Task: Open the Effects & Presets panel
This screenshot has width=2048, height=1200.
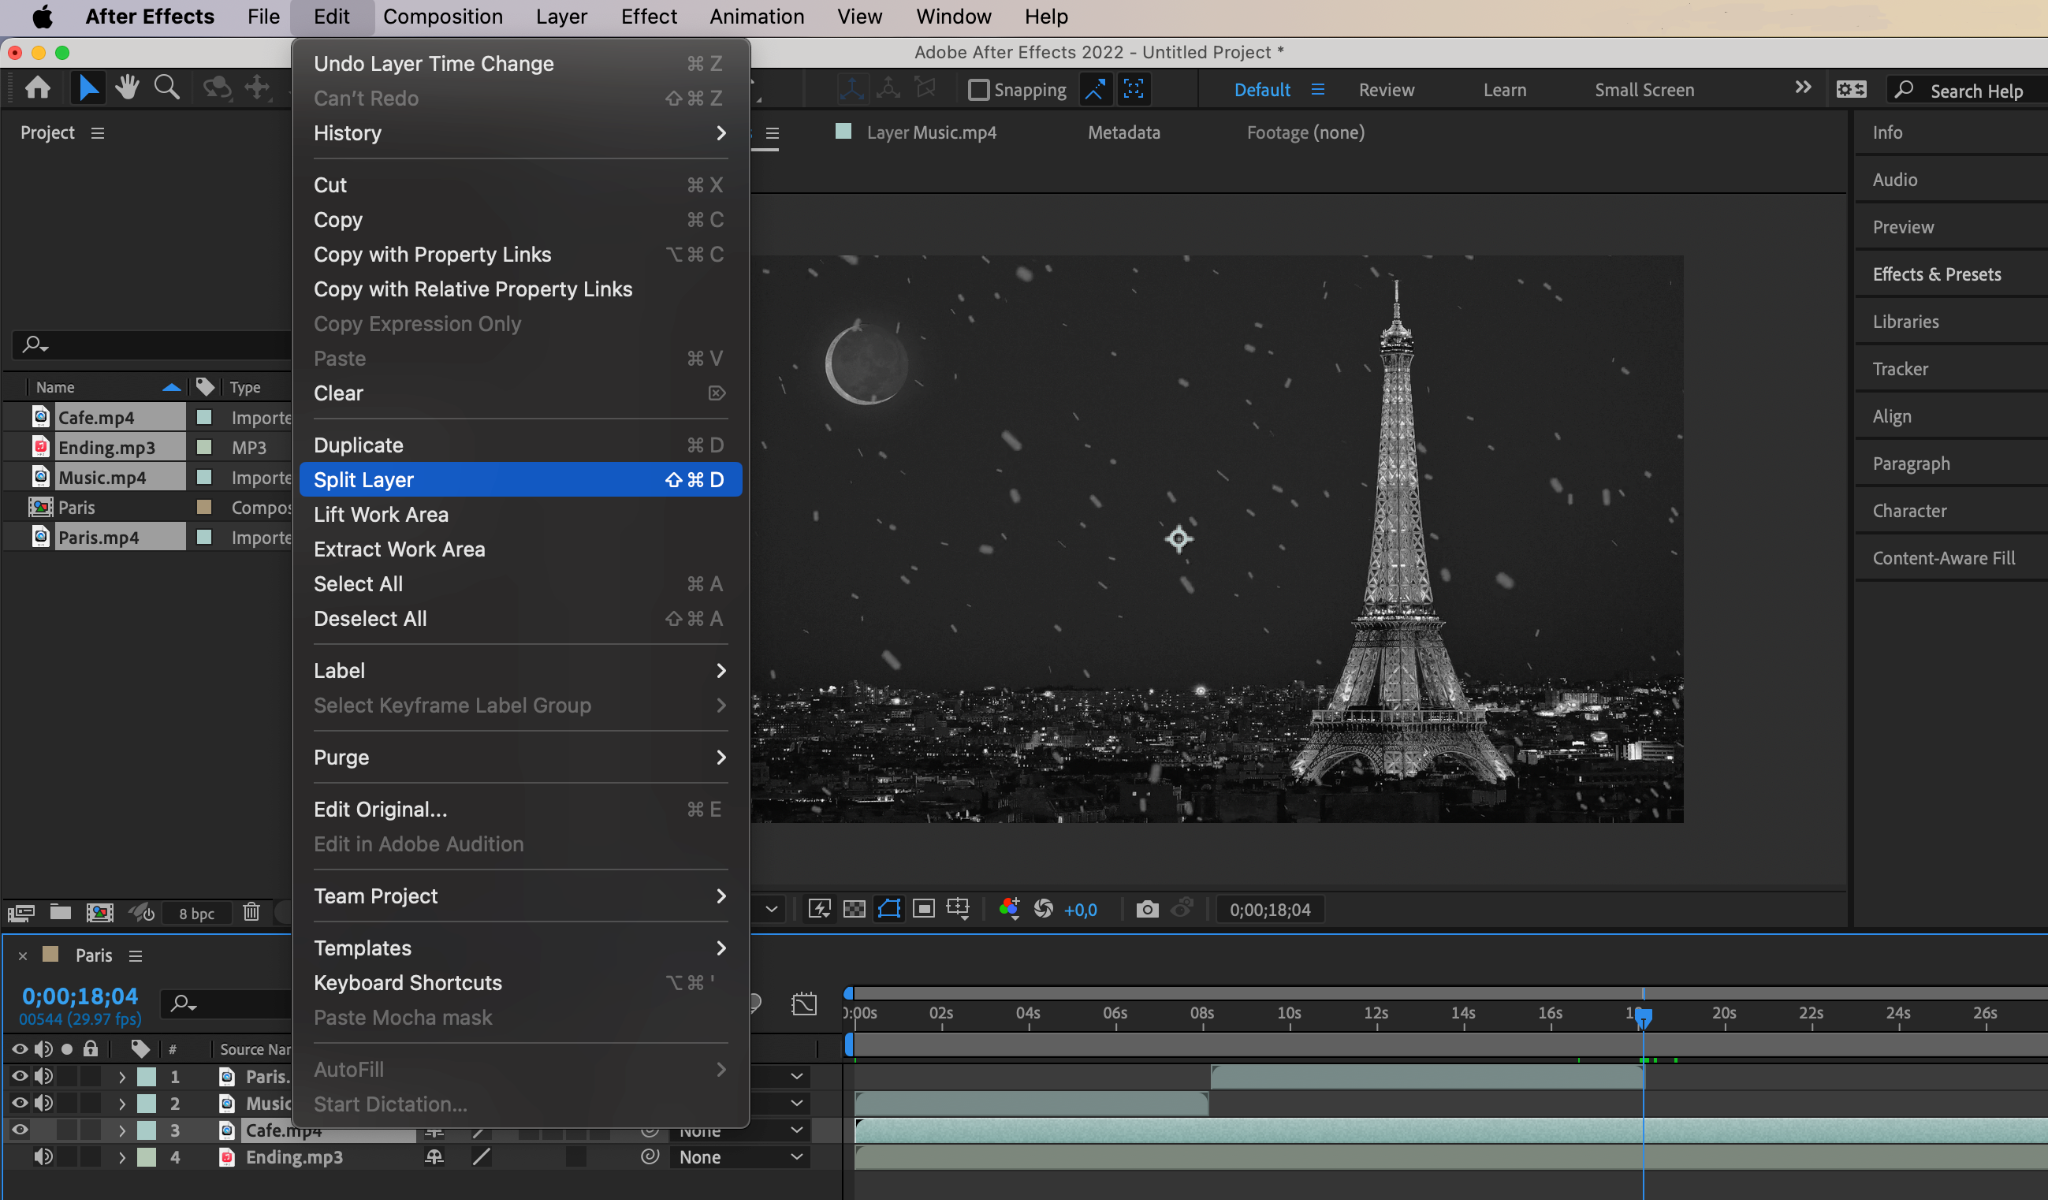Action: pos(1936,274)
